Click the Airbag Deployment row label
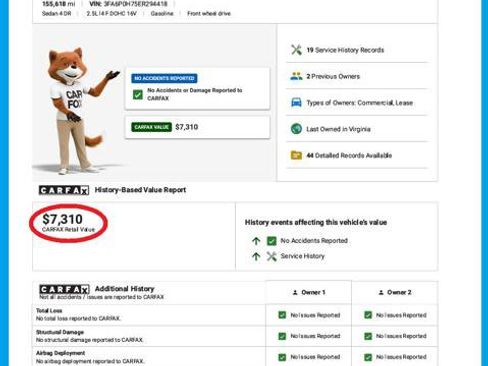This screenshot has width=488, height=366. tap(61, 353)
